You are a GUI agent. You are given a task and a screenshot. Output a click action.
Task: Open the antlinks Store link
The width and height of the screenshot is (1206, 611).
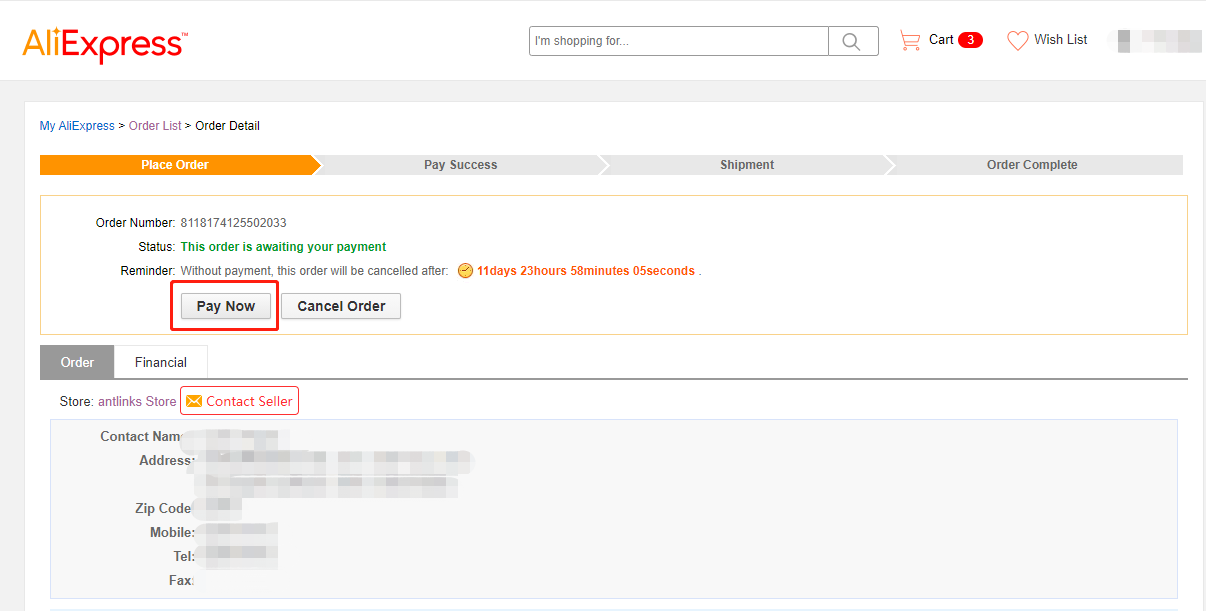pyautogui.click(x=137, y=401)
